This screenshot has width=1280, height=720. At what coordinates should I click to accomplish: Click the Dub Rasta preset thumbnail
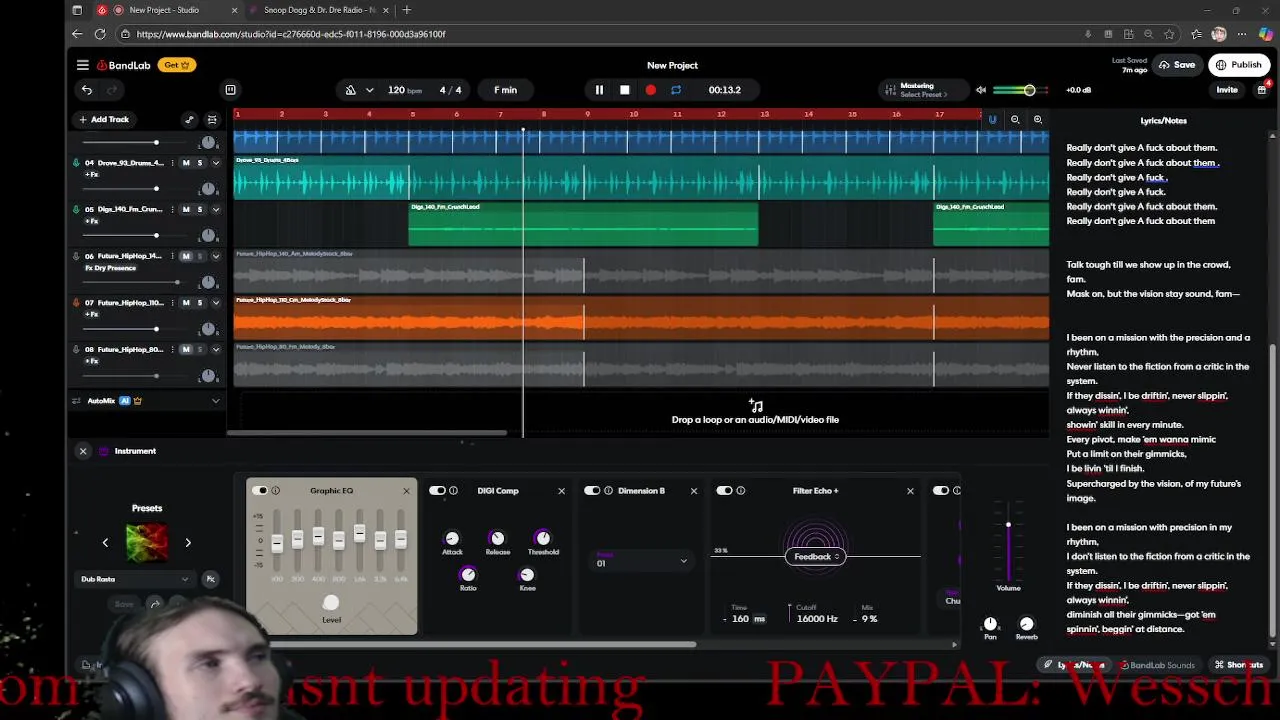[x=147, y=543]
